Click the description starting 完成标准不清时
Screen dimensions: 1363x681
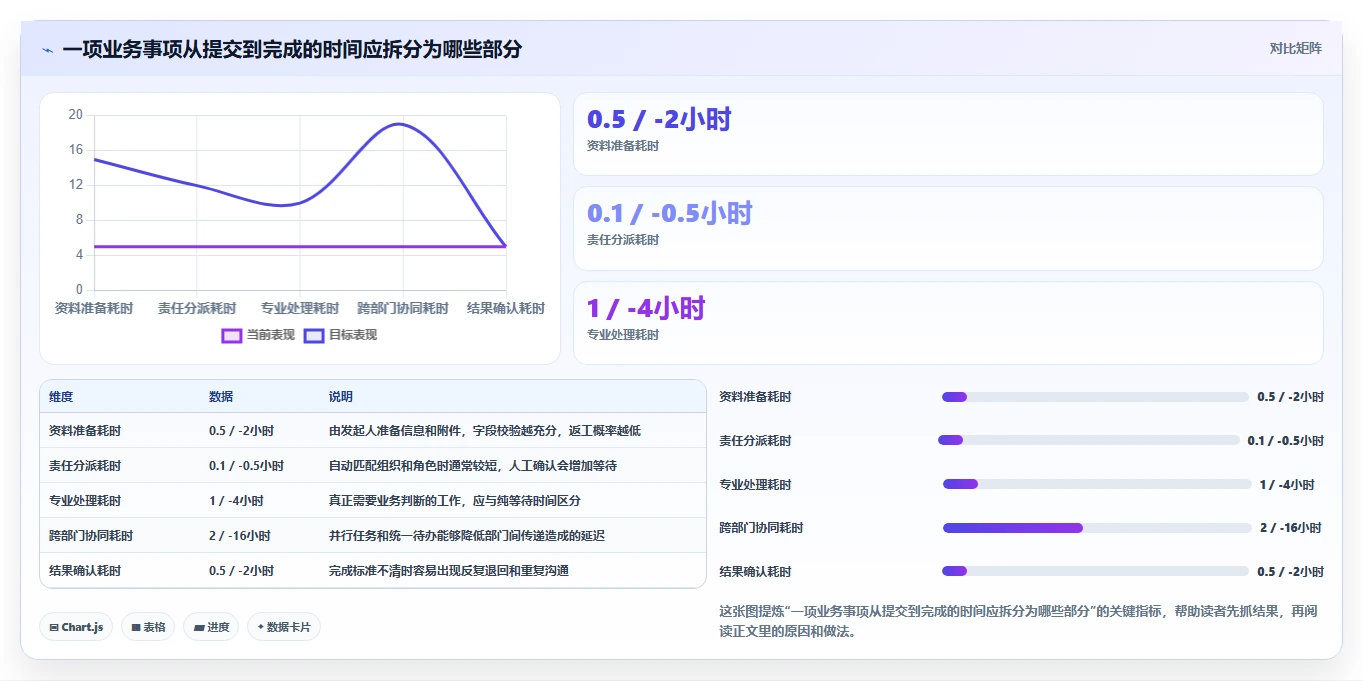click(x=449, y=571)
